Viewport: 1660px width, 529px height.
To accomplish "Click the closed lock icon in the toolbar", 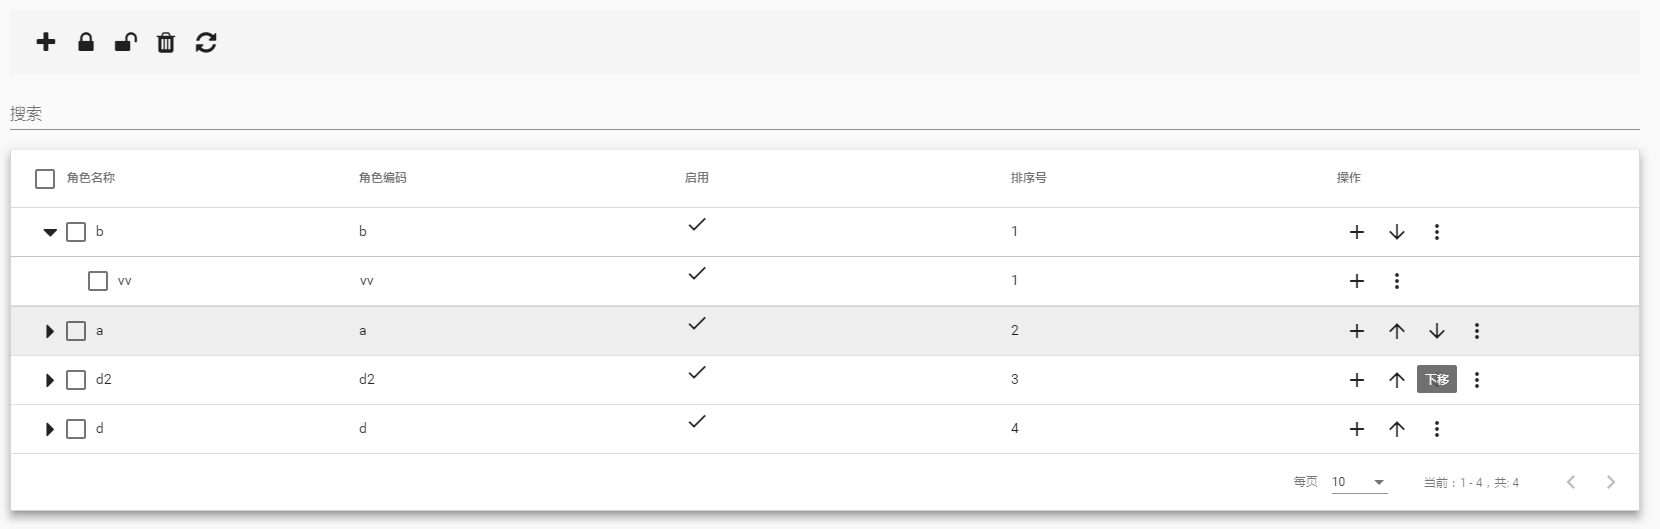I will (86, 42).
